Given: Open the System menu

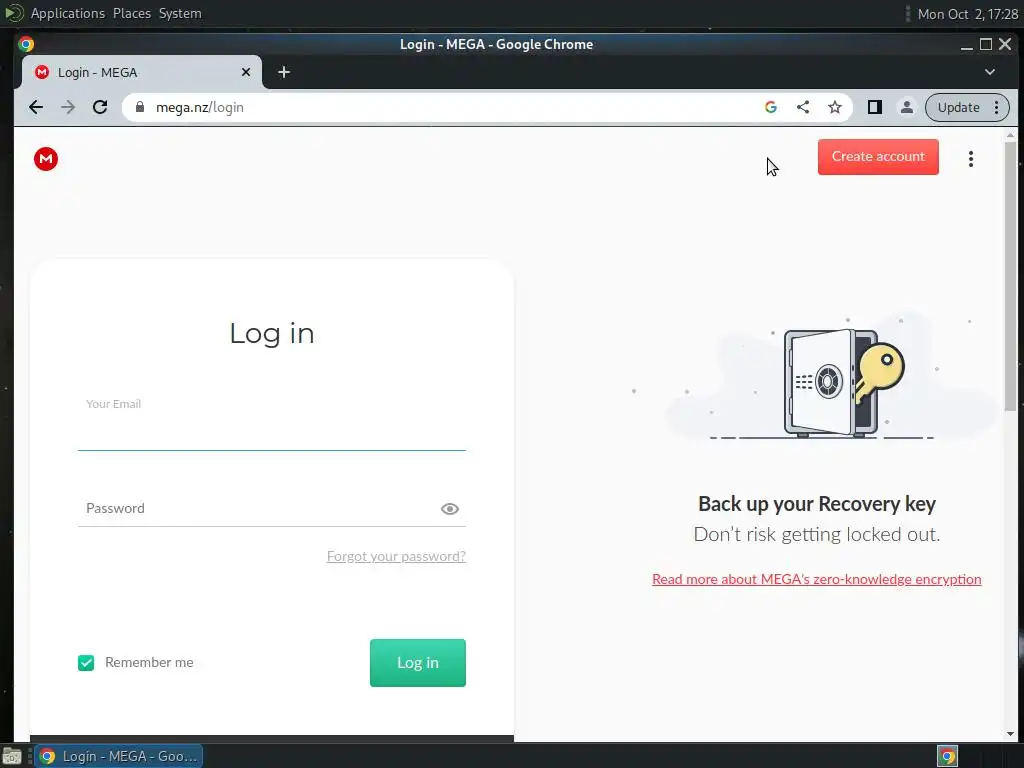Looking at the screenshot, I should click(x=180, y=13).
